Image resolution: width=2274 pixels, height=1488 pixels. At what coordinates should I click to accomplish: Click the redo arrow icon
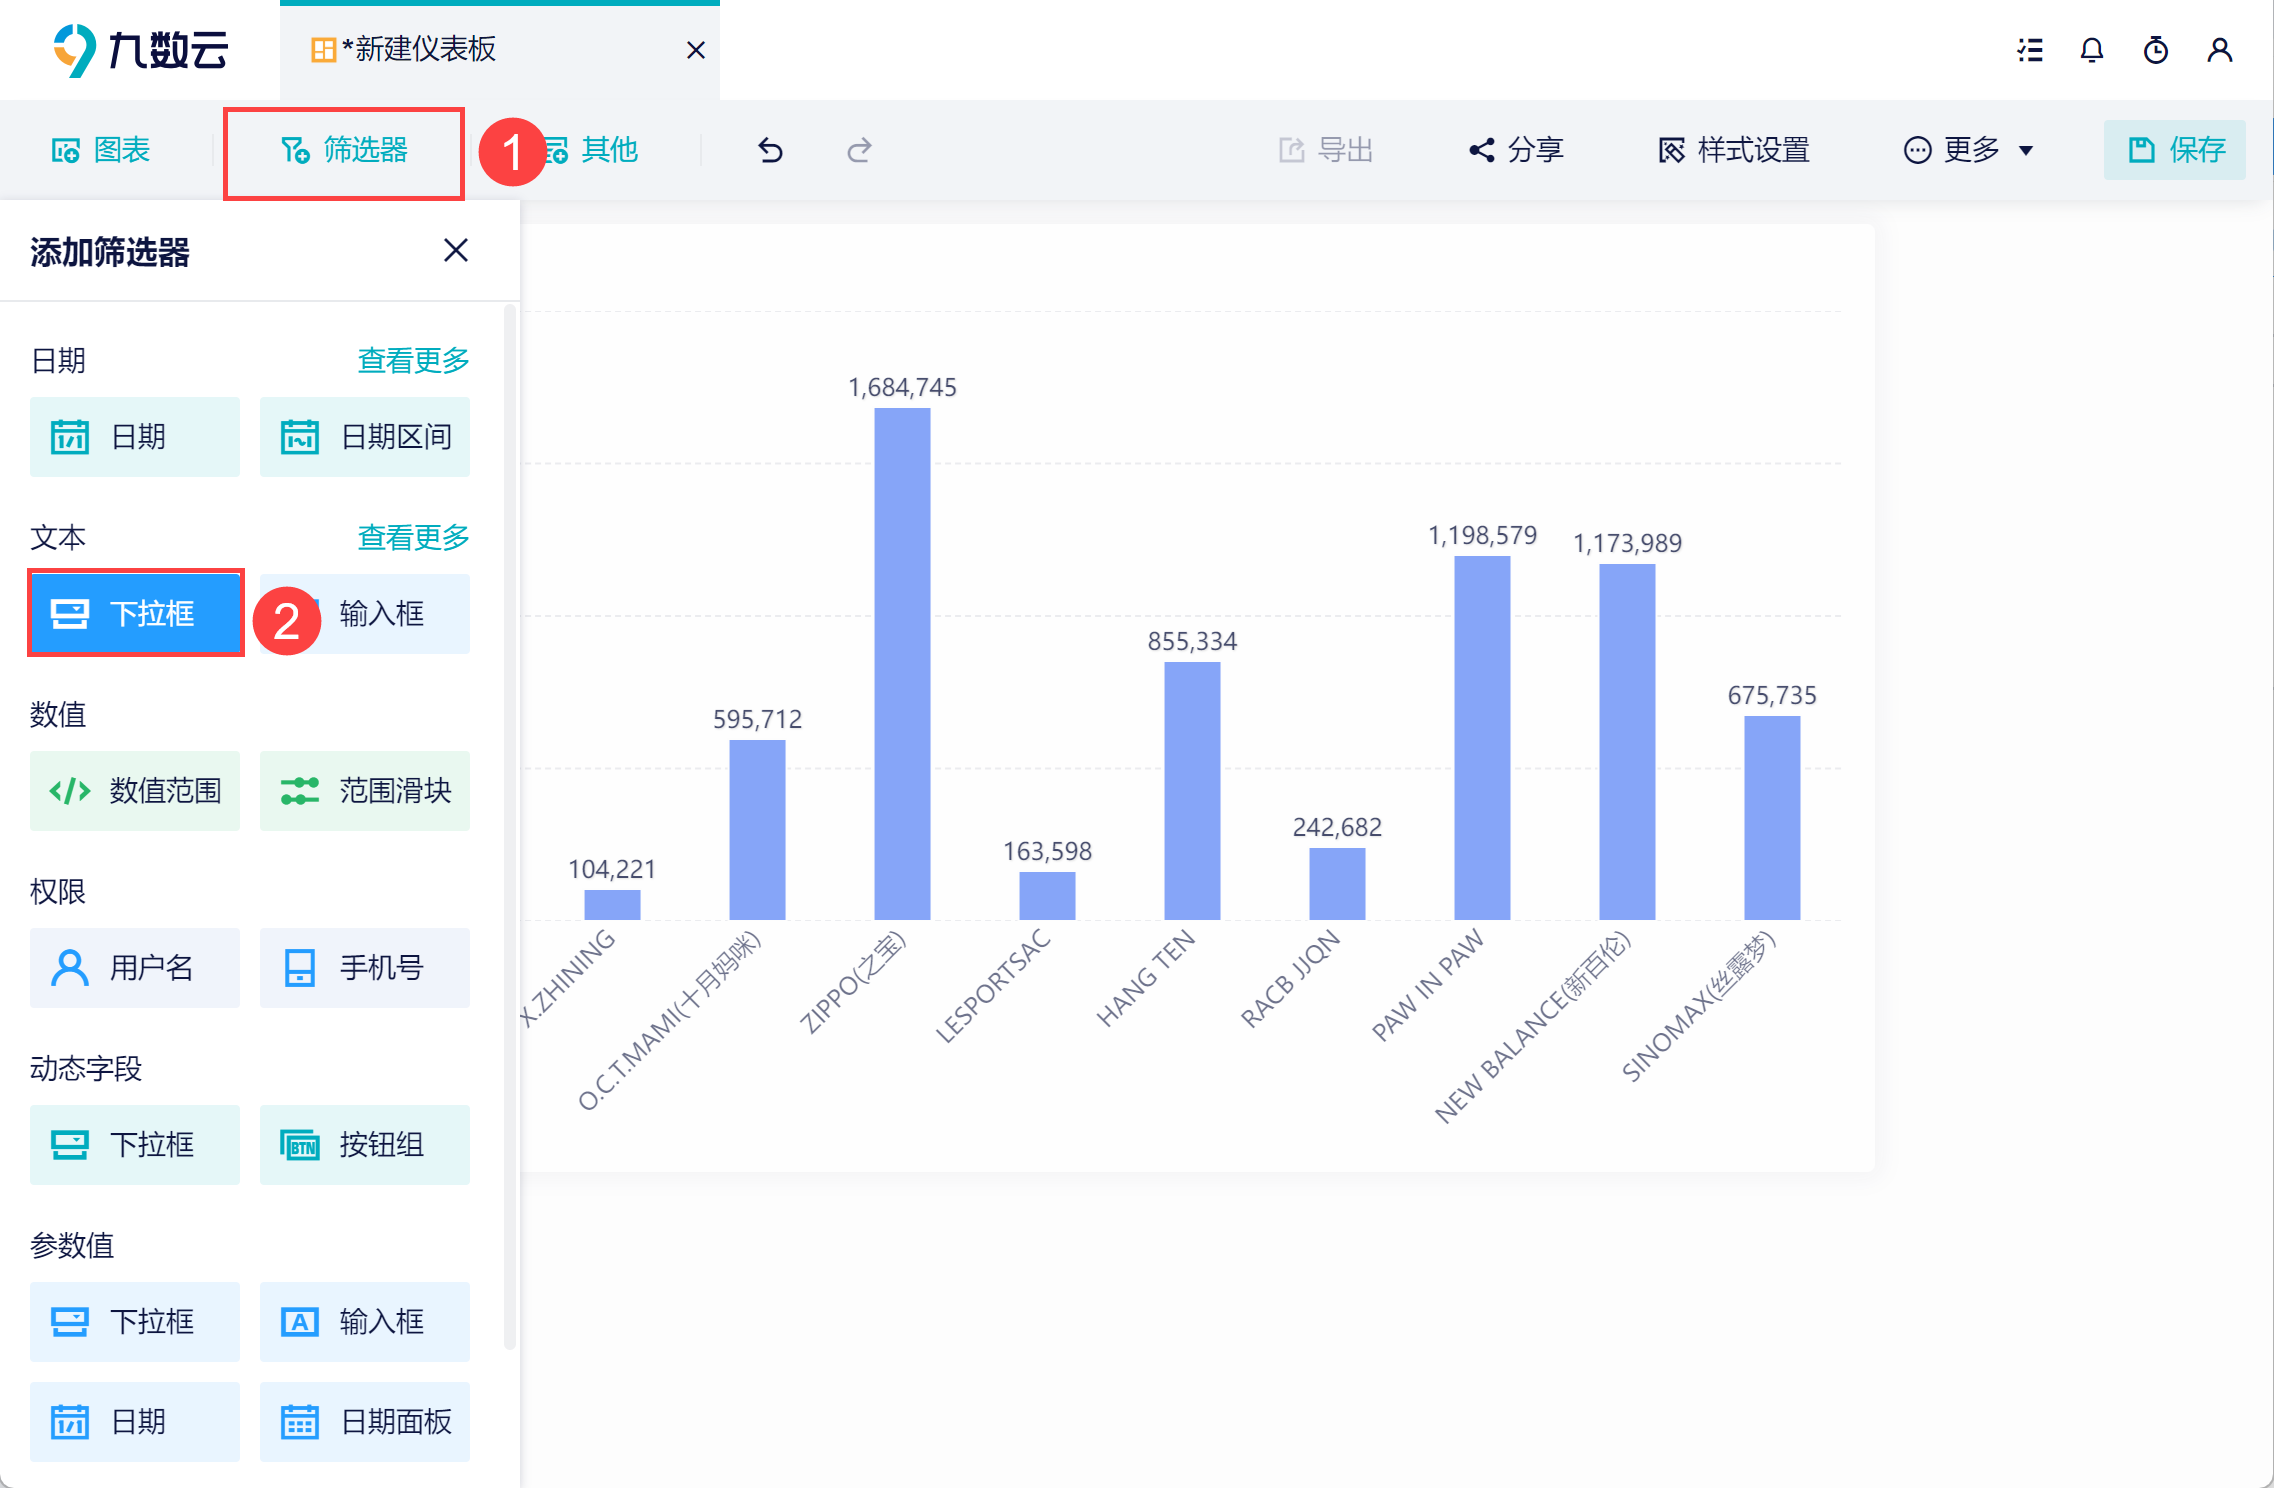(859, 150)
